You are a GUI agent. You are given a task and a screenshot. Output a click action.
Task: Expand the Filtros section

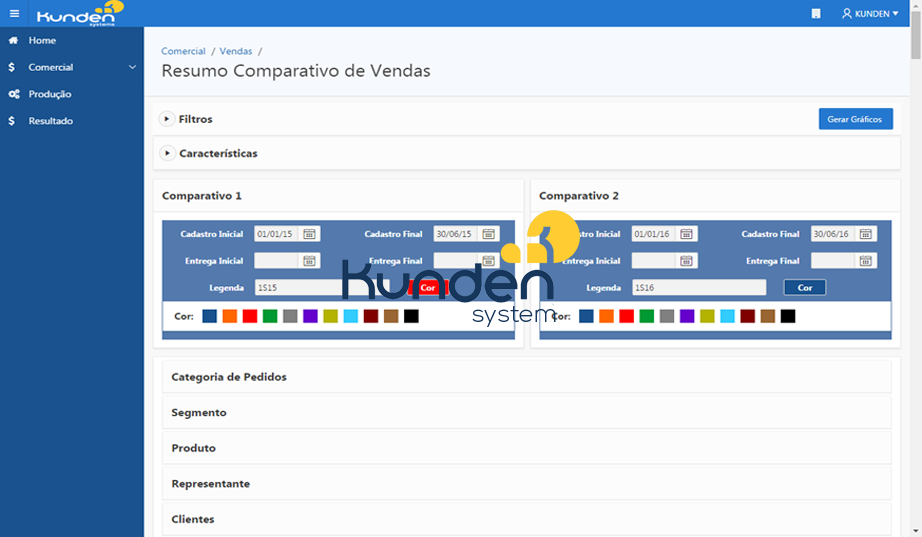click(167, 119)
